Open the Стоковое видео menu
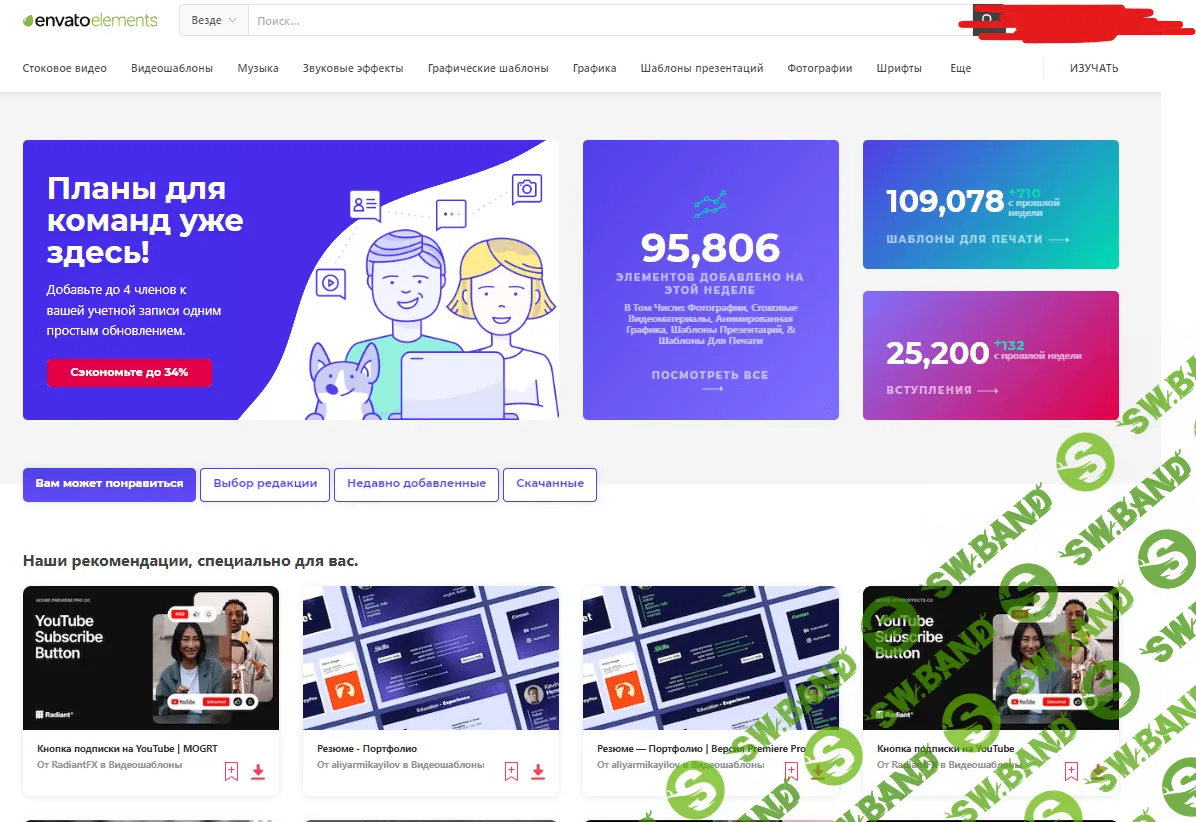 65,68
